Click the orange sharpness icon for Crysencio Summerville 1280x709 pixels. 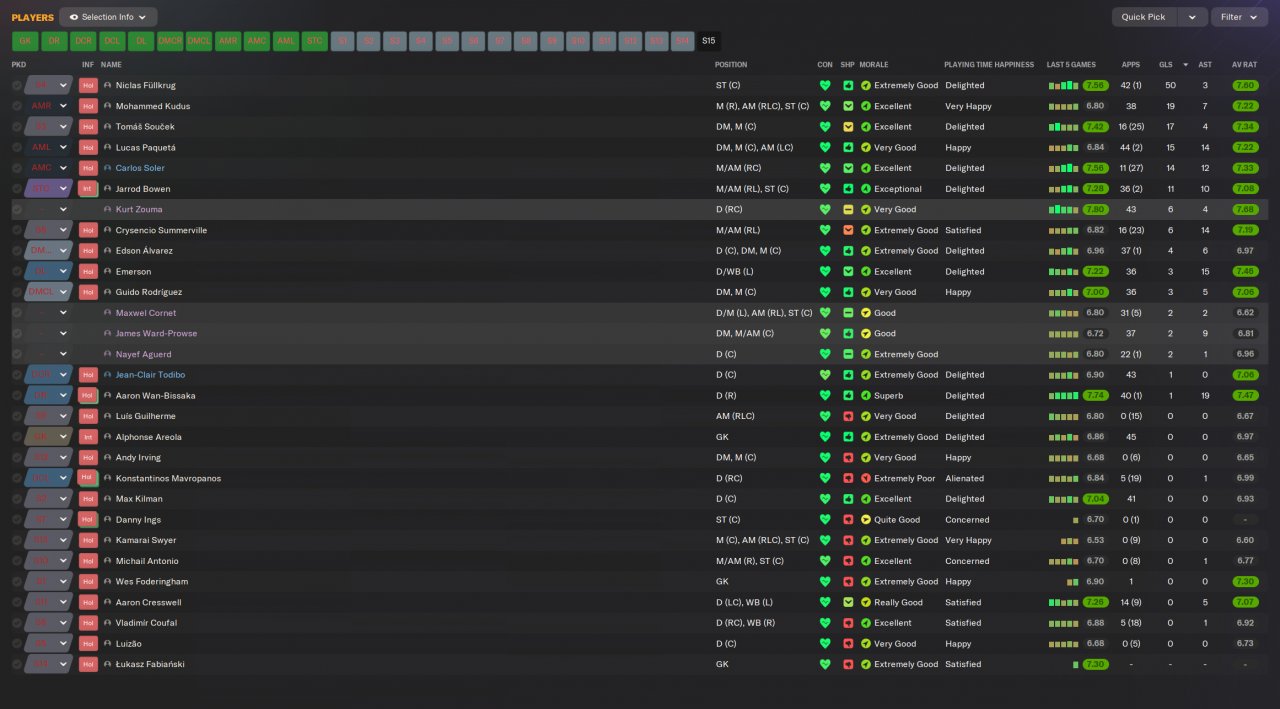(848, 230)
